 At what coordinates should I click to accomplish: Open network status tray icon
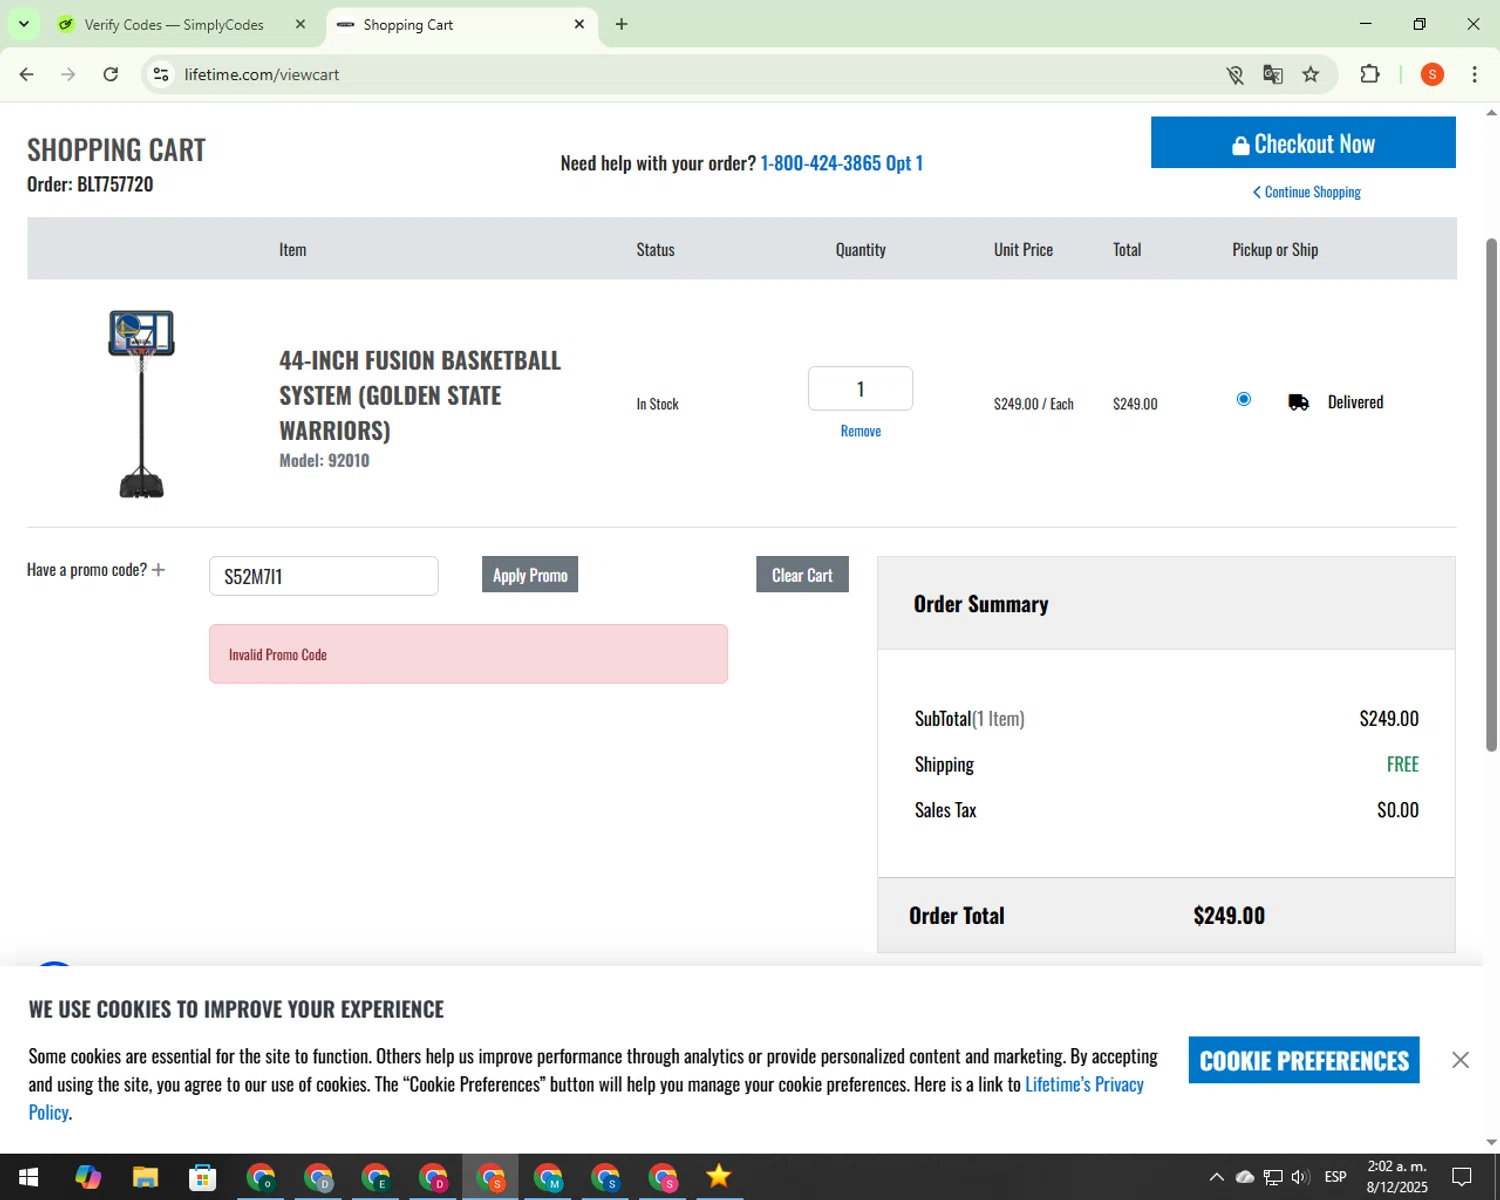pos(1273,1177)
